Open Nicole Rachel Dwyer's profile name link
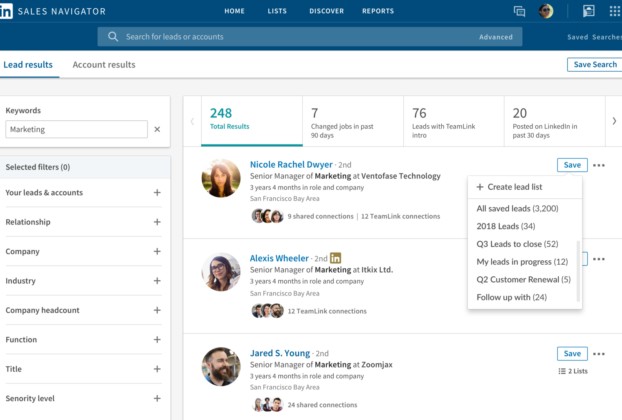The height and width of the screenshot is (420, 622). pyautogui.click(x=291, y=164)
